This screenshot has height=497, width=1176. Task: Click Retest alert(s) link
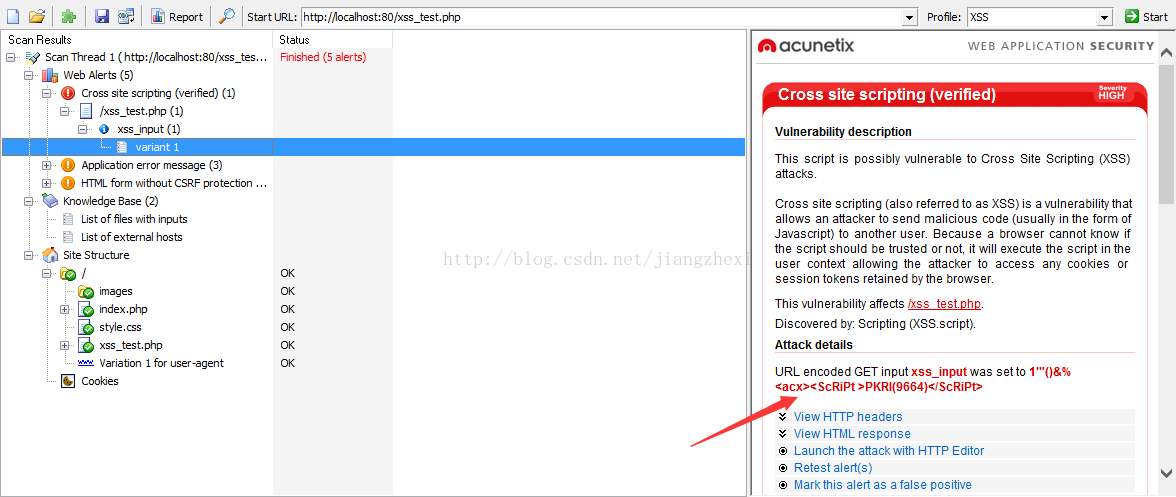click(832, 468)
